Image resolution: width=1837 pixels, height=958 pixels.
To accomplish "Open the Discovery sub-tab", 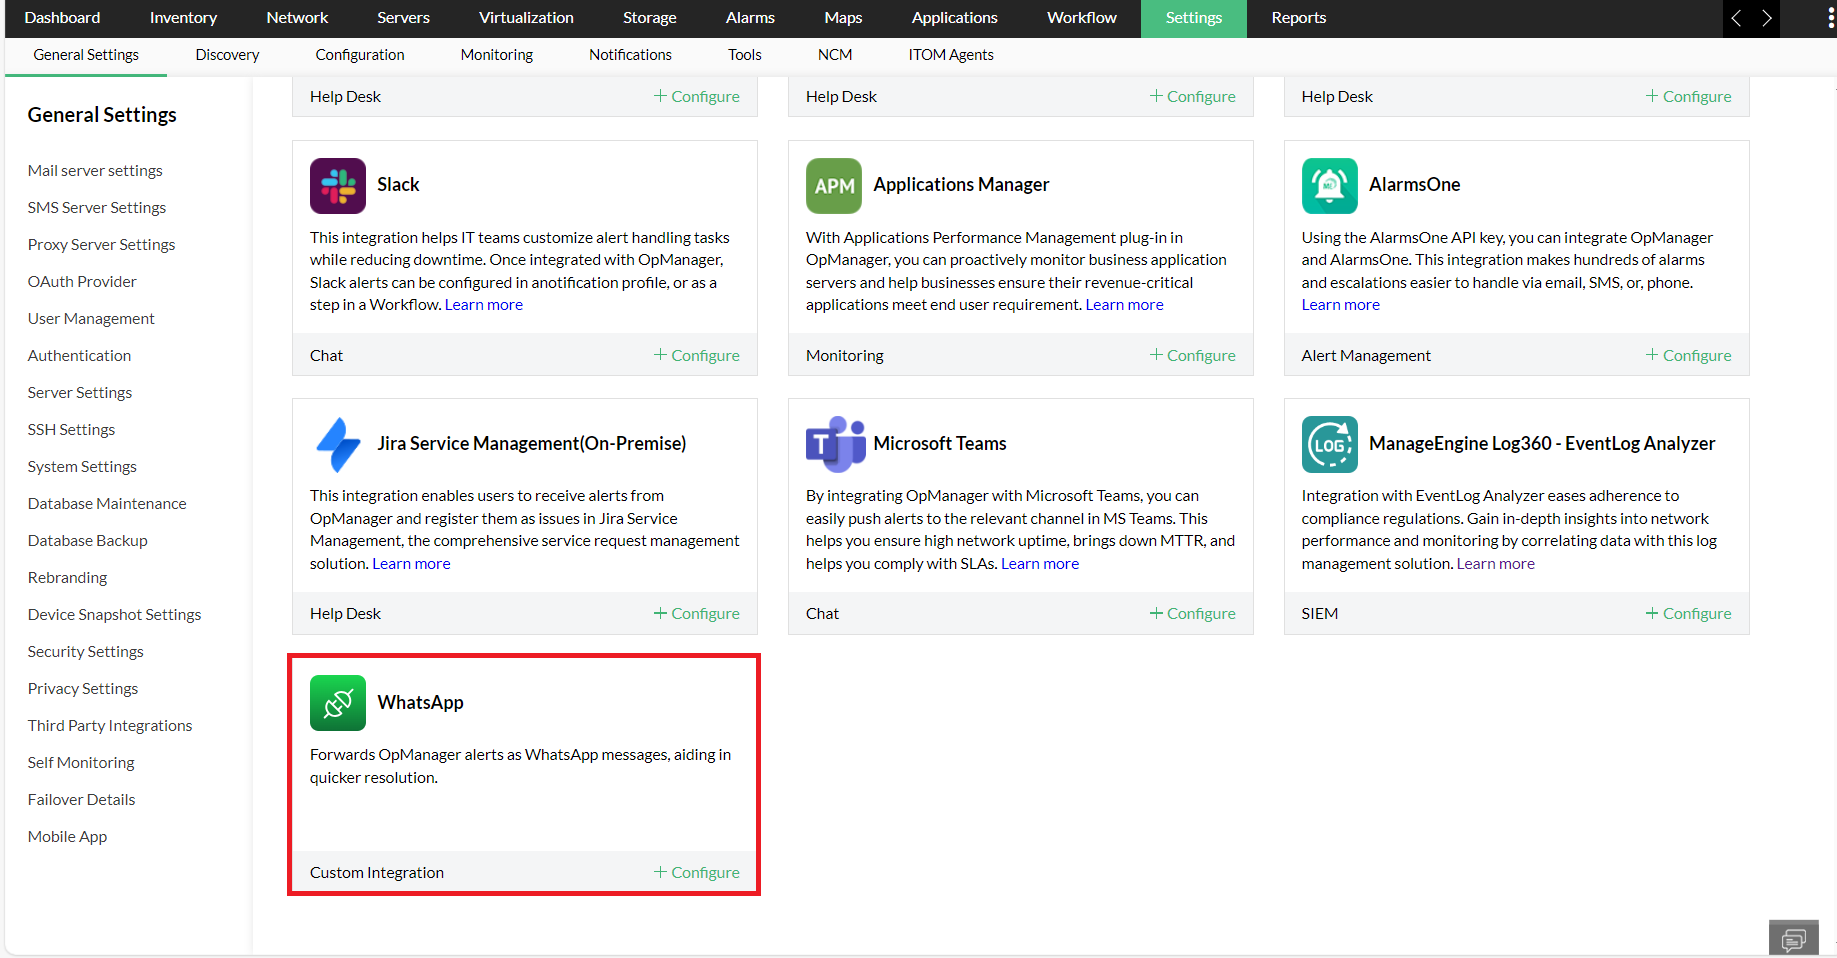I will pos(227,55).
